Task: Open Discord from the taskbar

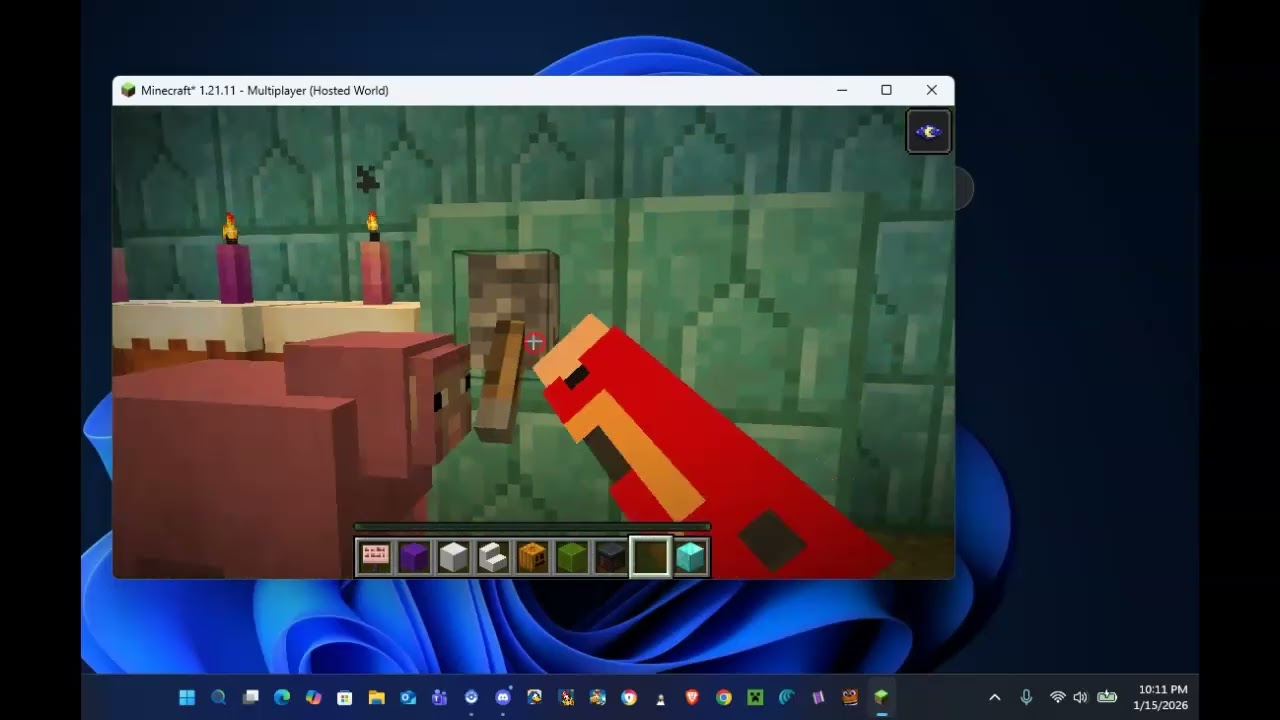Action: [x=503, y=697]
